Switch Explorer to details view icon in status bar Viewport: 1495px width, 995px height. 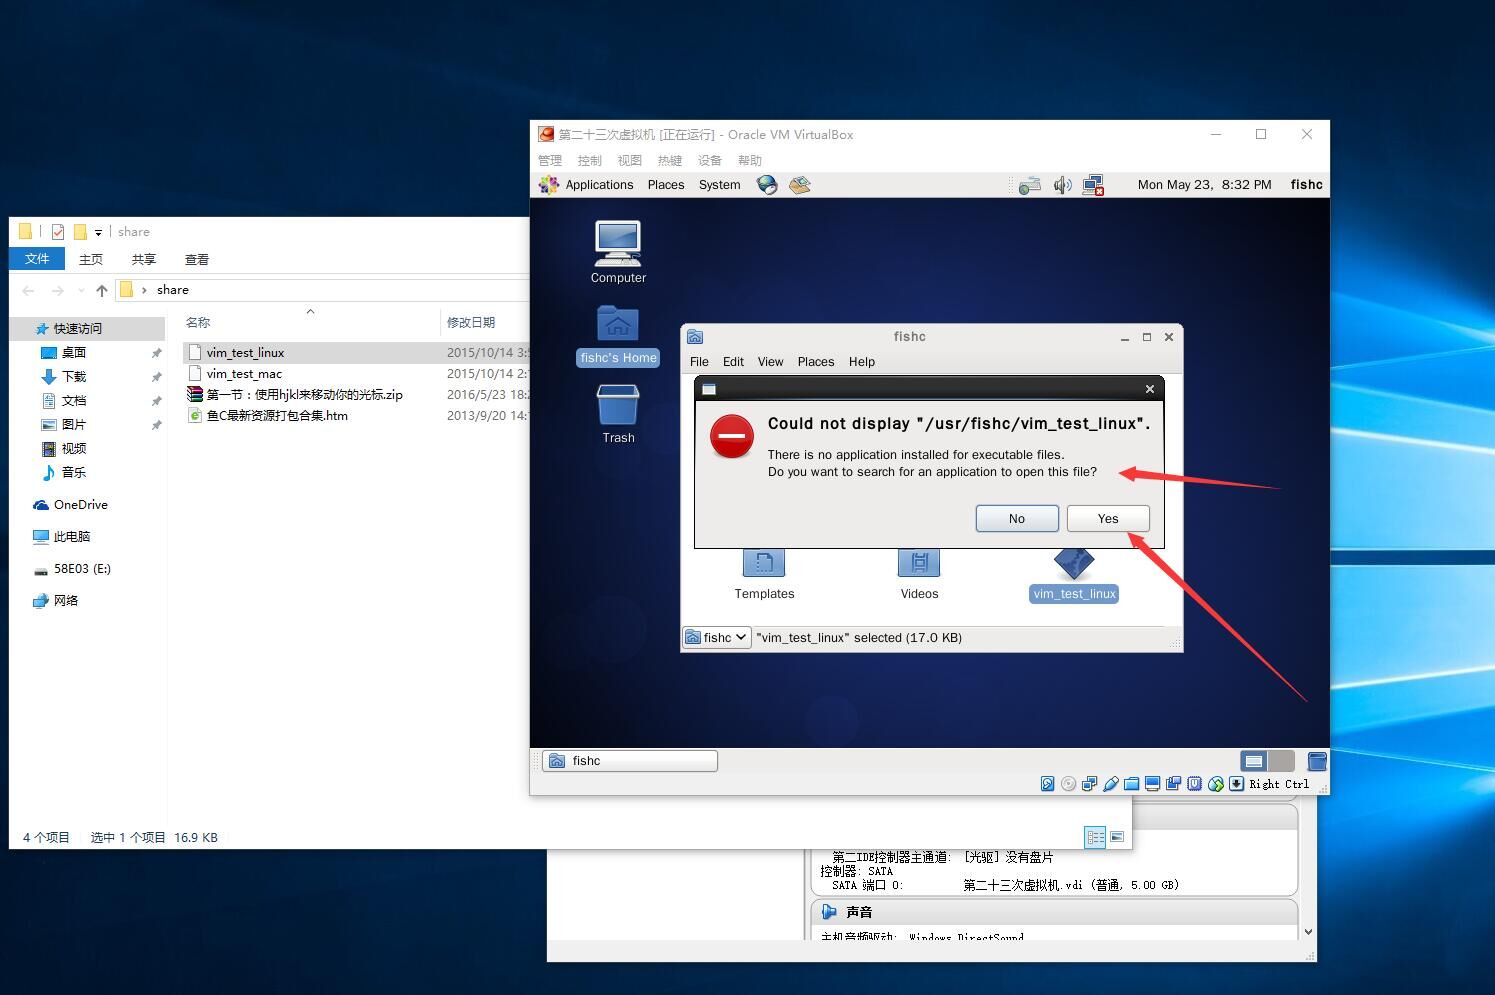click(x=1095, y=837)
